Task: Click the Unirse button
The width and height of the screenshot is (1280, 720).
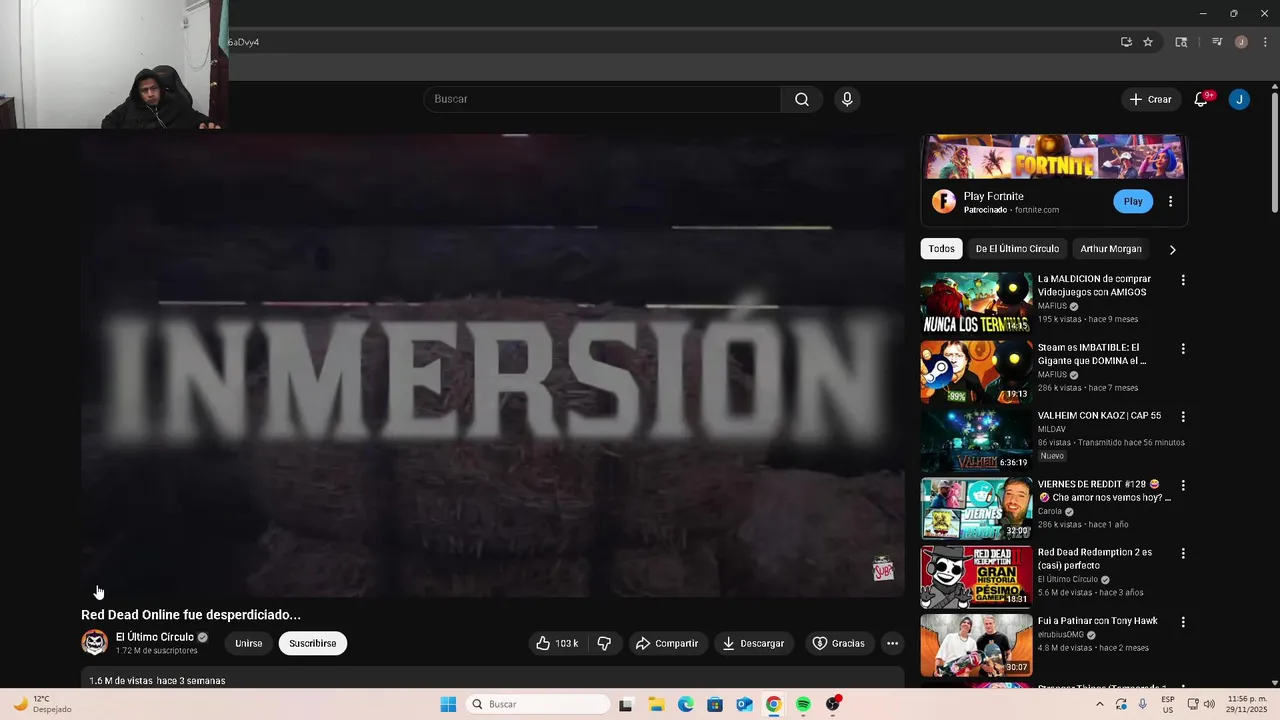Action: pos(249,643)
